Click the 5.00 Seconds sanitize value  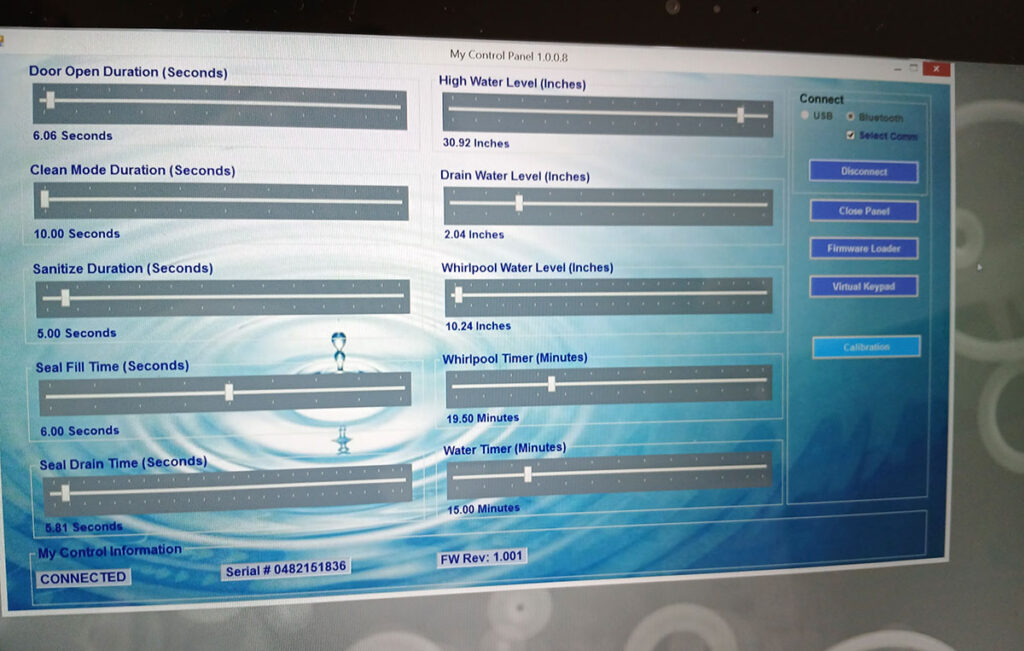pyautogui.click(x=76, y=333)
